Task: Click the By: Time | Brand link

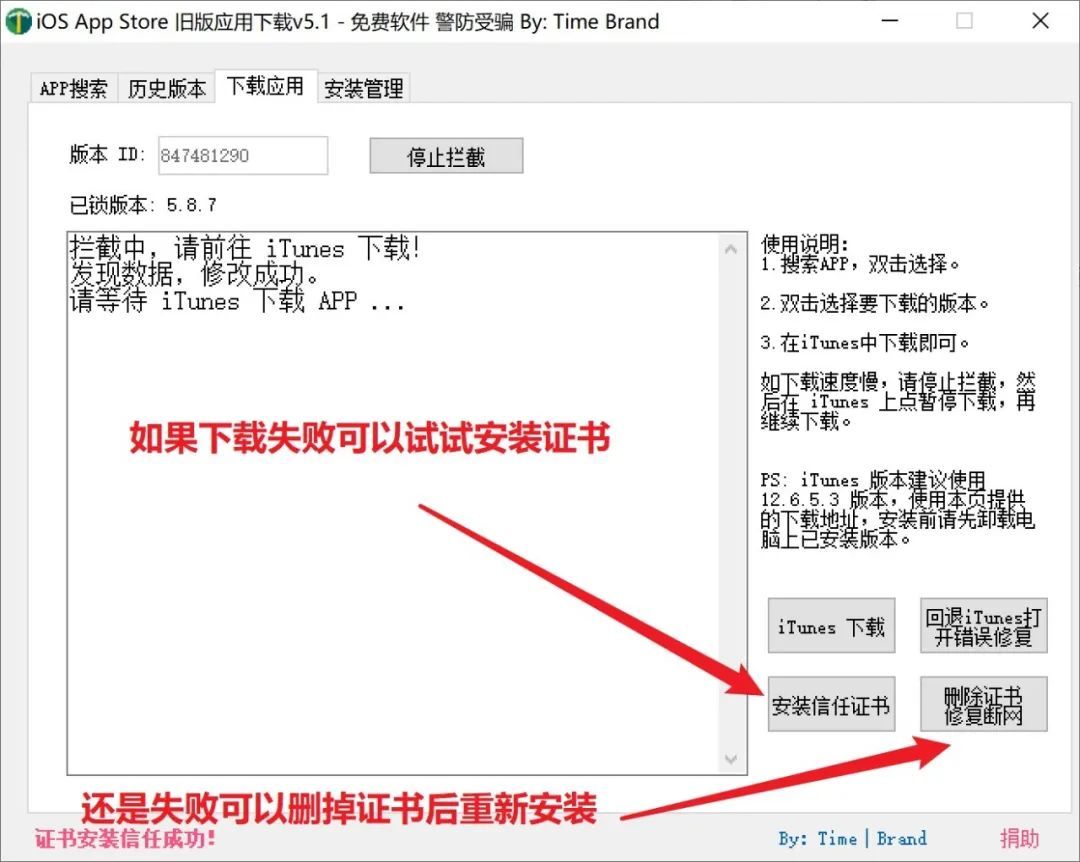Action: pyautogui.click(x=853, y=839)
